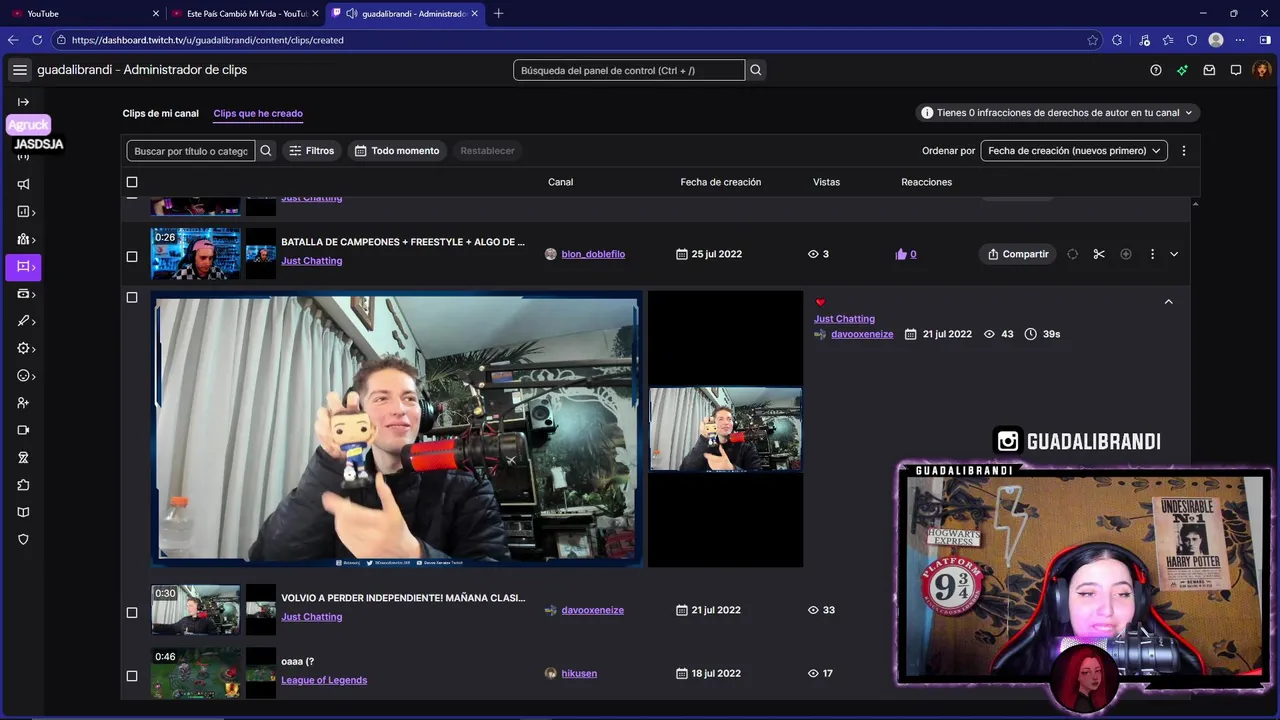1280x720 pixels.
Task: Expand the sidebar with arrow icon
Action: tap(23, 102)
